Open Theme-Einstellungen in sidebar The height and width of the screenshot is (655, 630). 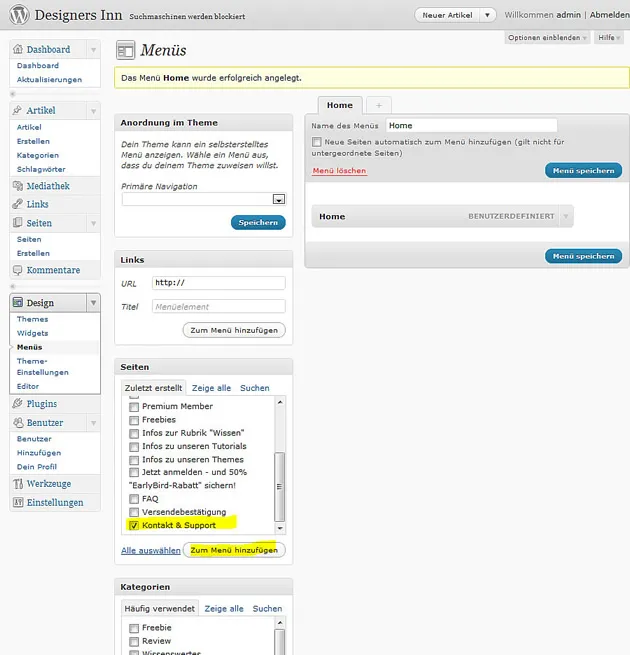pyautogui.click(x=43, y=366)
